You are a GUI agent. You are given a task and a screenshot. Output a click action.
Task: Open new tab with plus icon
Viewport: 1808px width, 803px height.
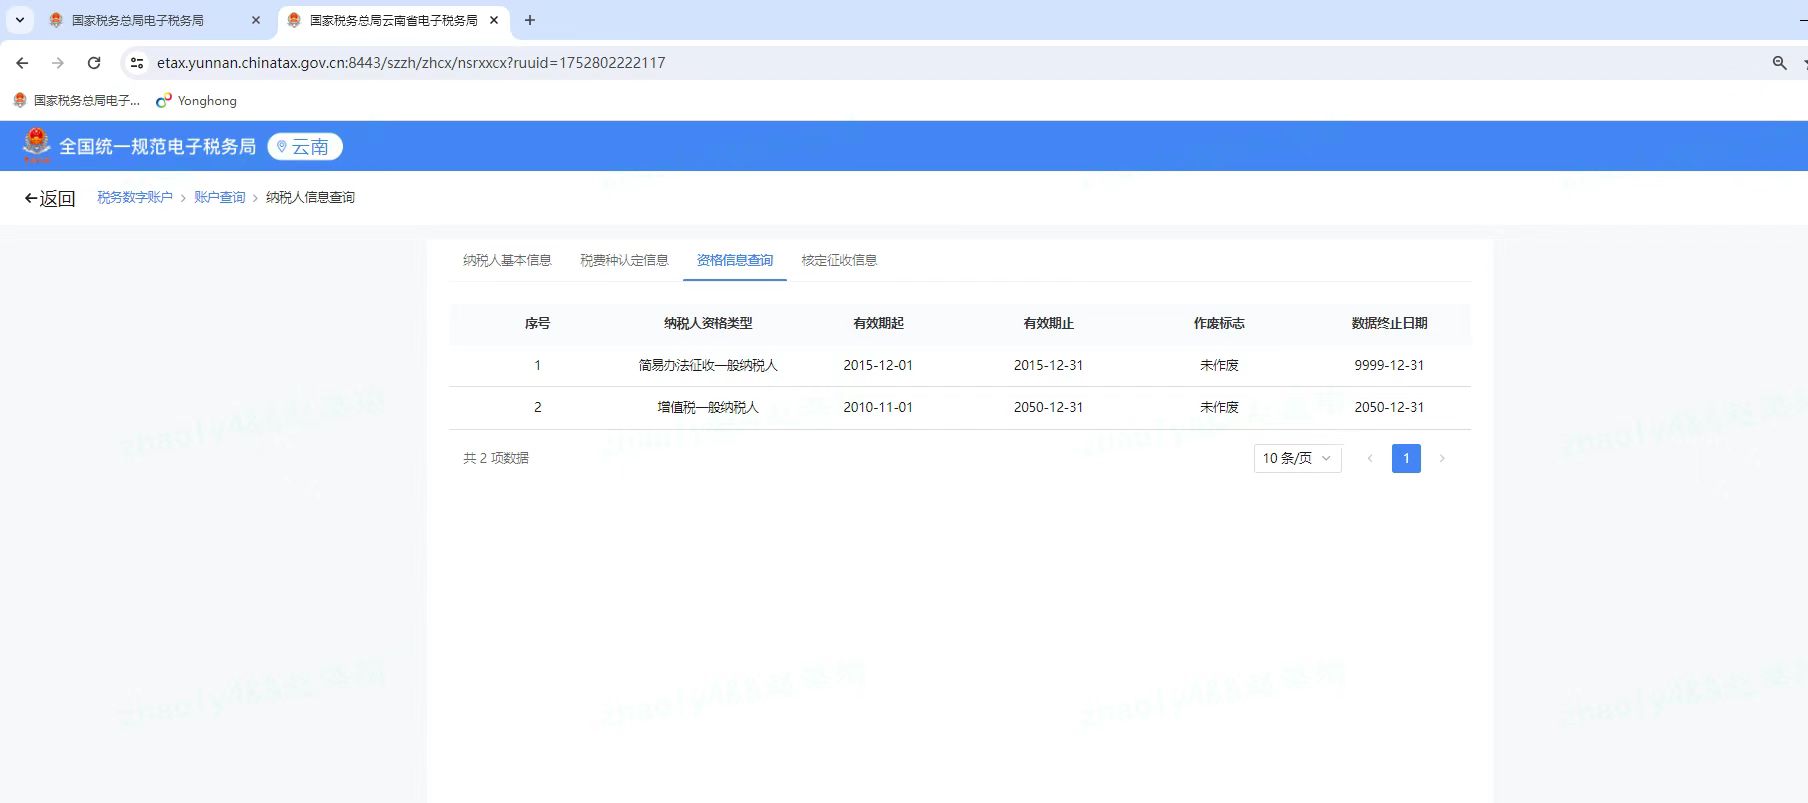coord(530,20)
